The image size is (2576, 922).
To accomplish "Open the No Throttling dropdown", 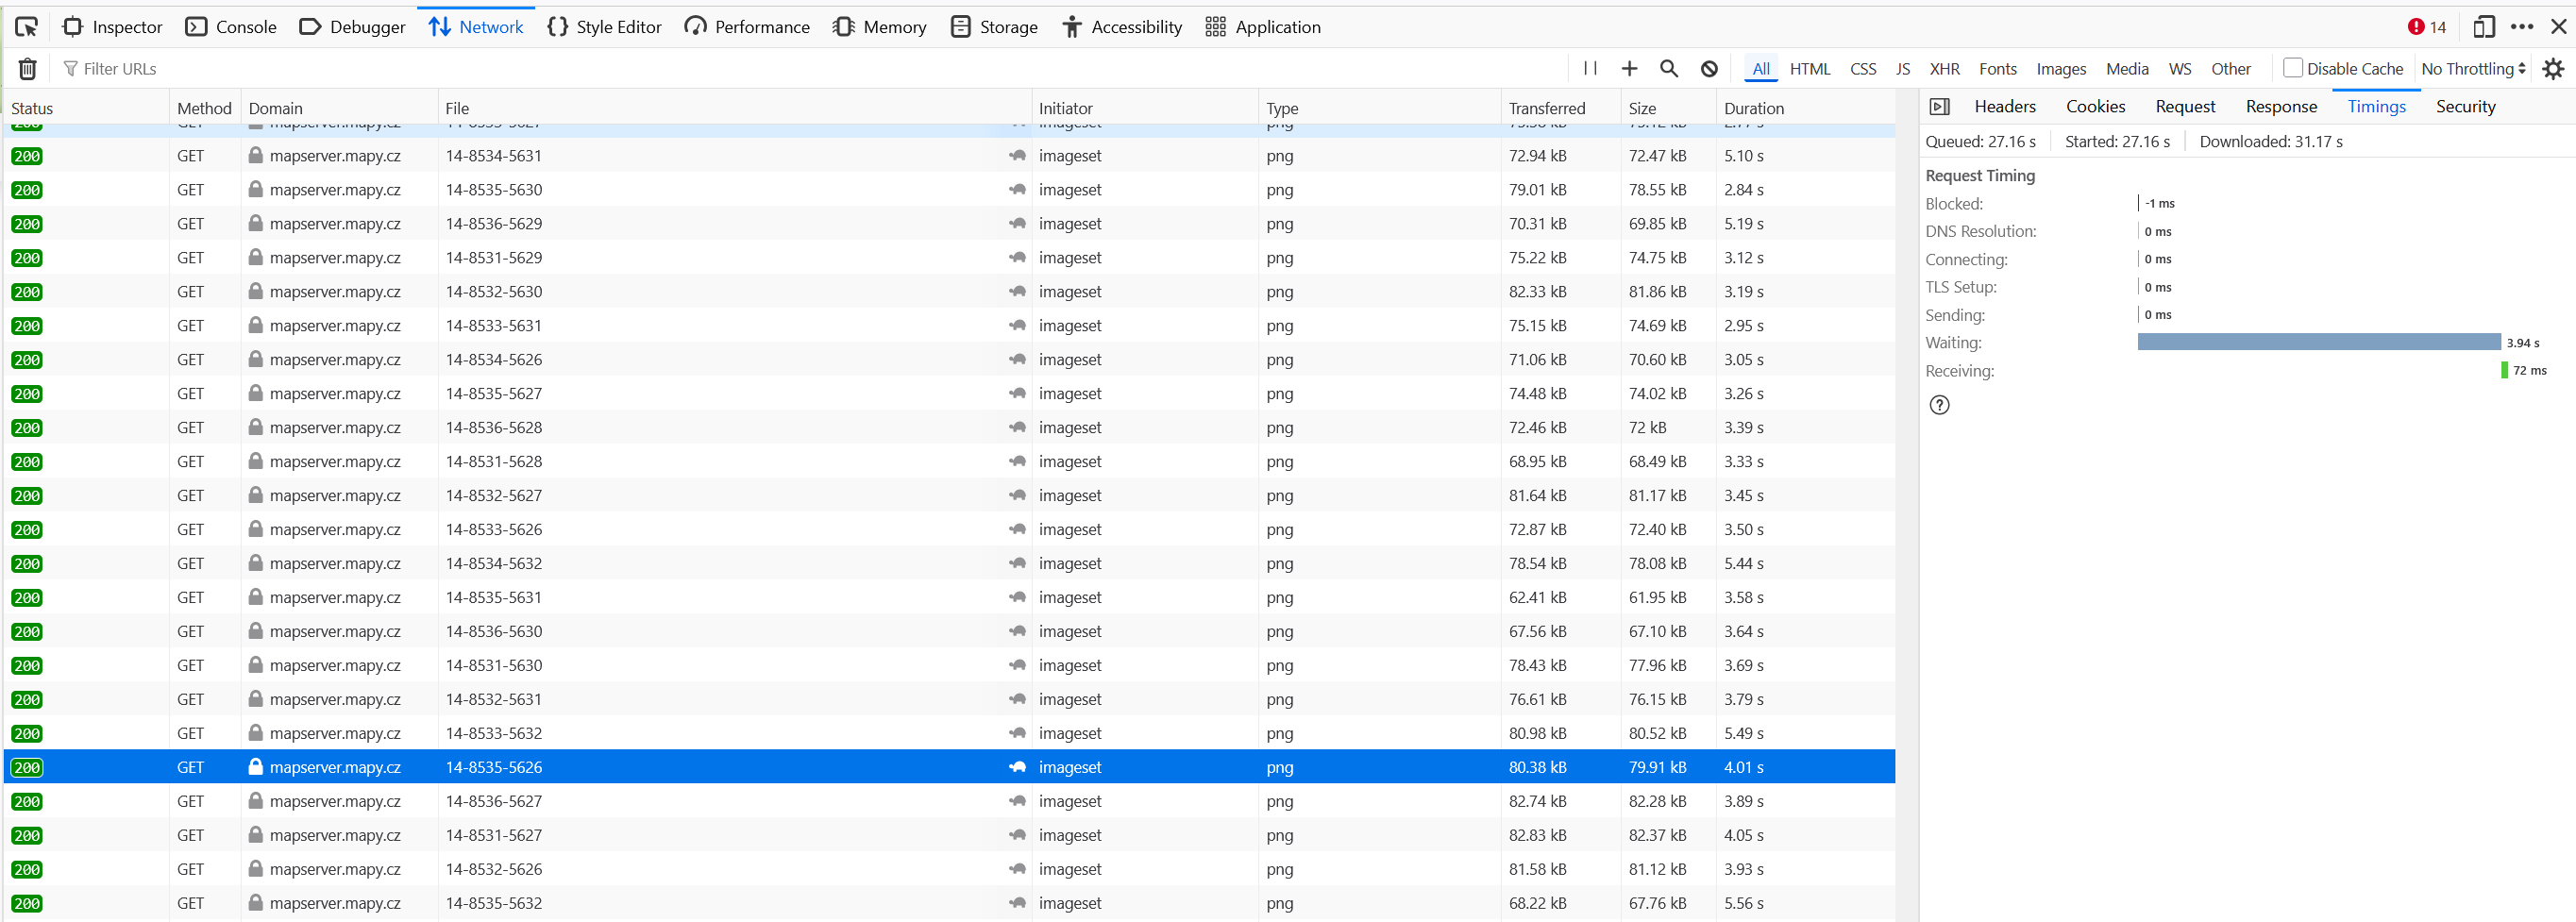I will [2473, 69].
